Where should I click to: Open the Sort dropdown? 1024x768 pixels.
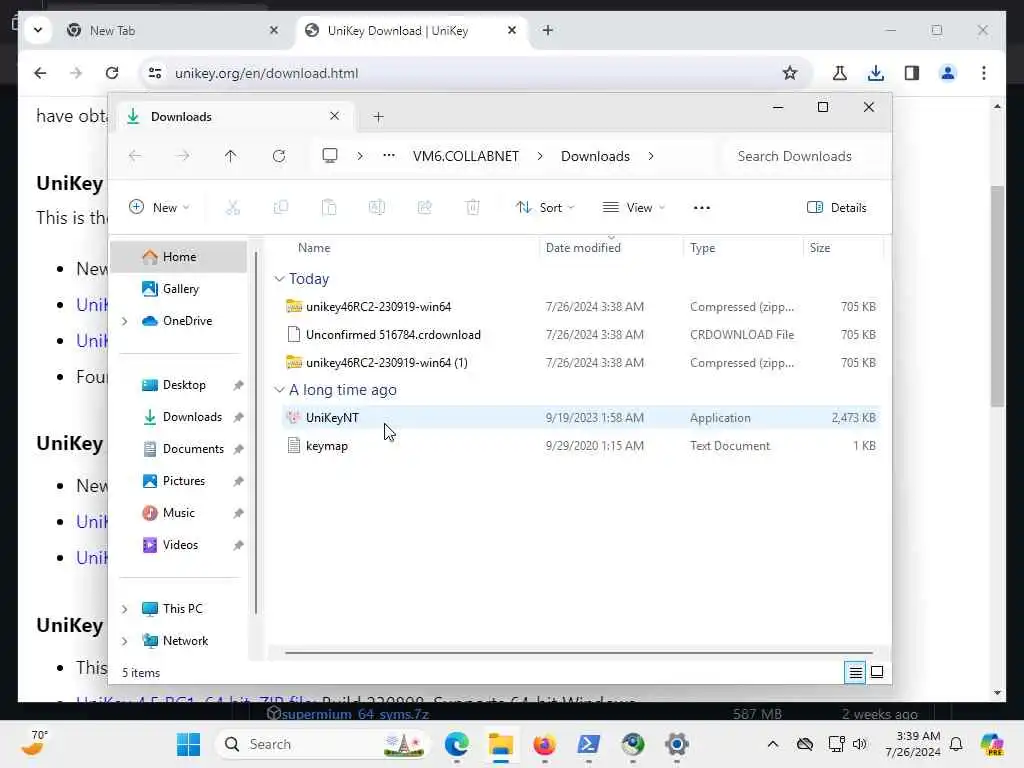click(x=545, y=208)
